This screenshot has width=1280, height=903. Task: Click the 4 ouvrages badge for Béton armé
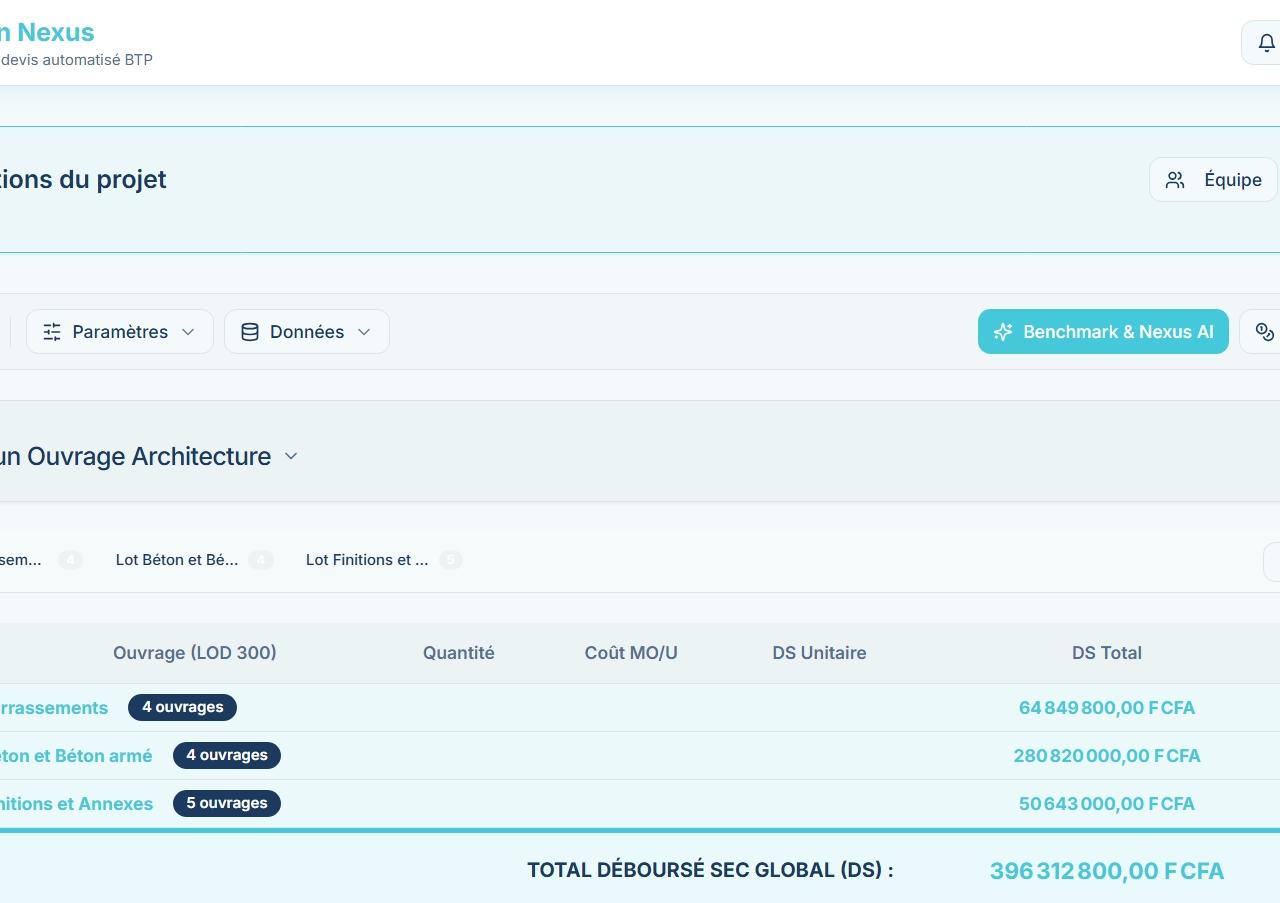tap(227, 755)
